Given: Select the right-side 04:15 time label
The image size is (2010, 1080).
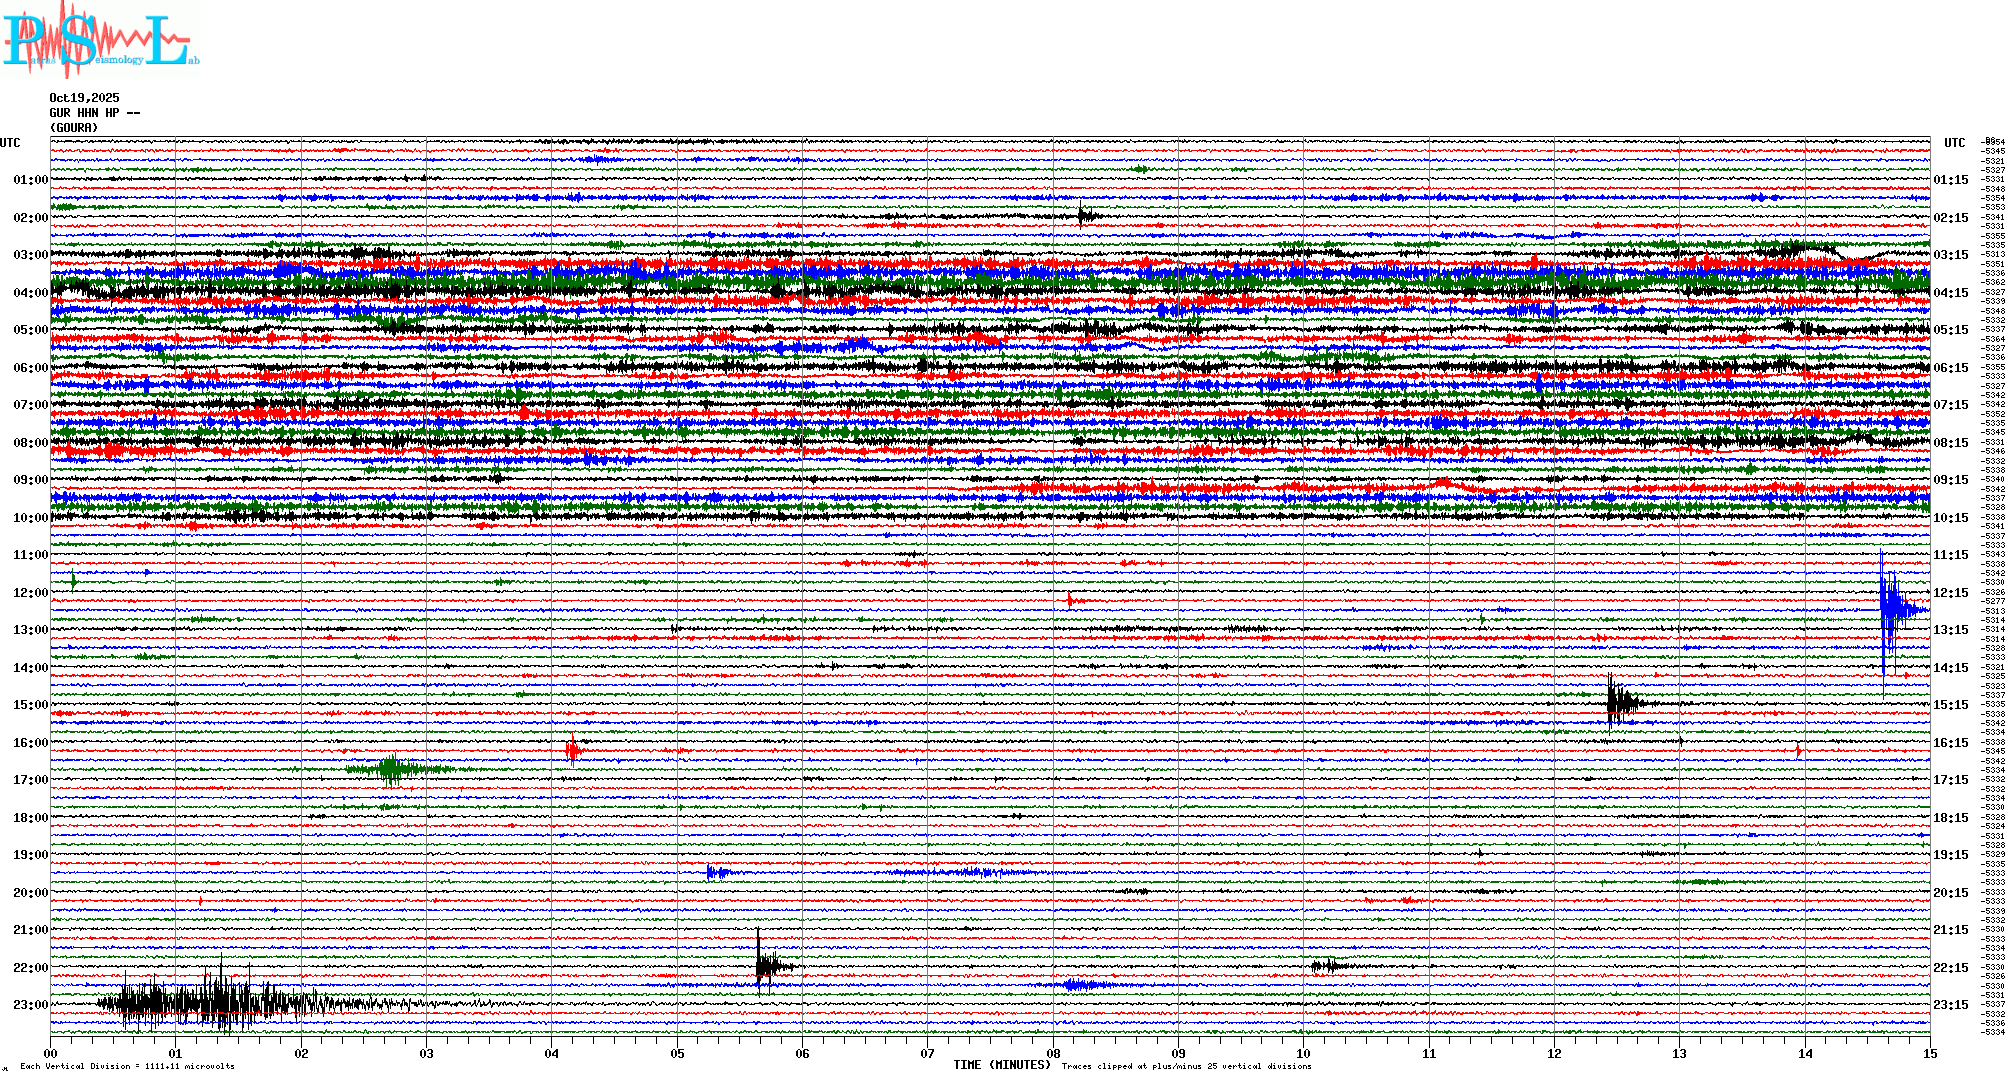Looking at the screenshot, I should tap(1950, 293).
